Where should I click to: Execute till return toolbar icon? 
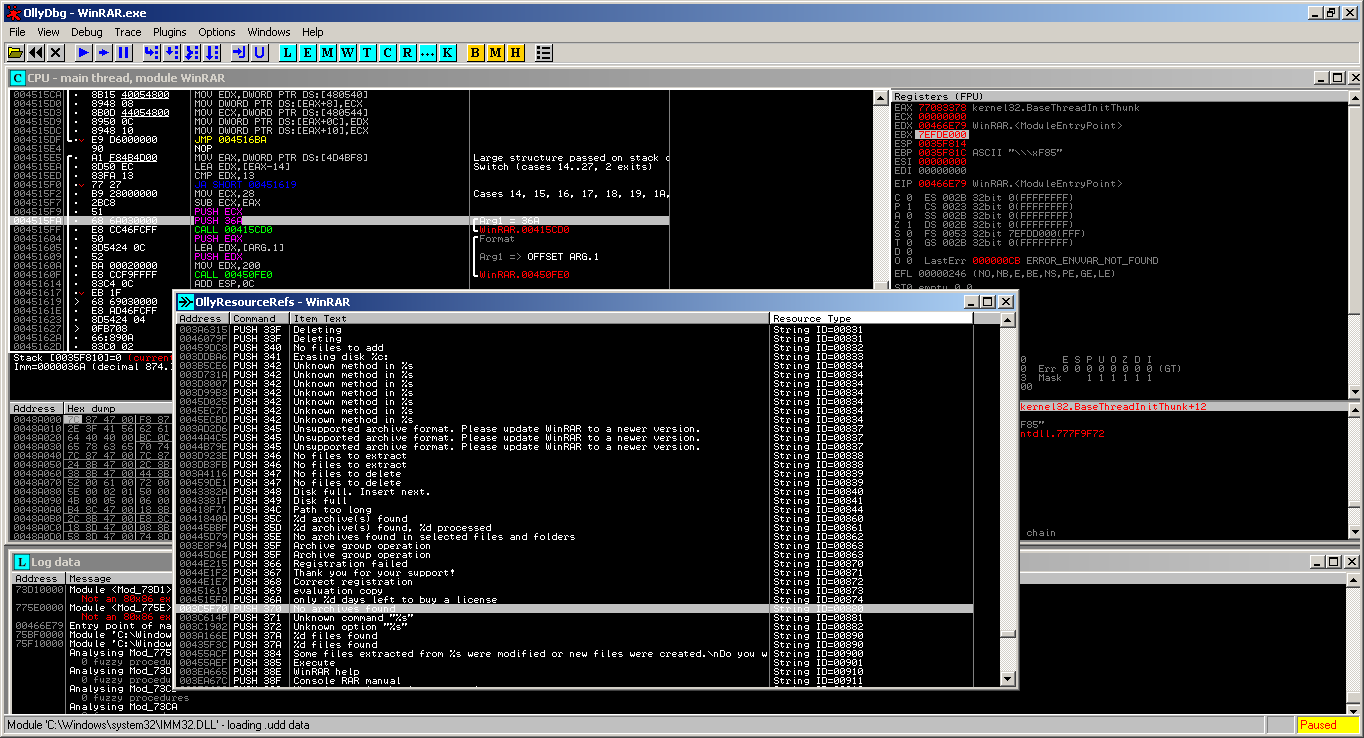pyautogui.click(x=240, y=52)
